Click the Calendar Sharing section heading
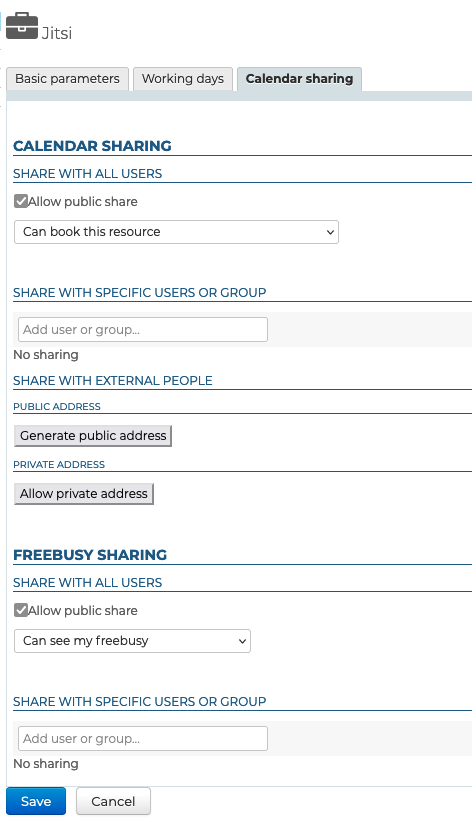 (x=92, y=146)
